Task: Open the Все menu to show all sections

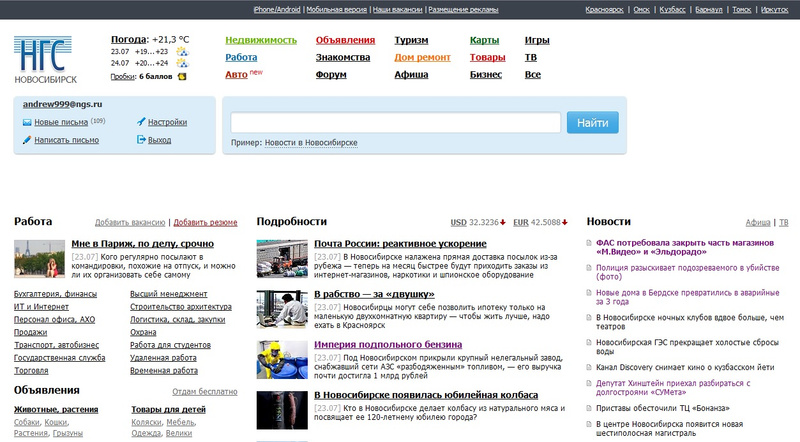Action: point(532,75)
